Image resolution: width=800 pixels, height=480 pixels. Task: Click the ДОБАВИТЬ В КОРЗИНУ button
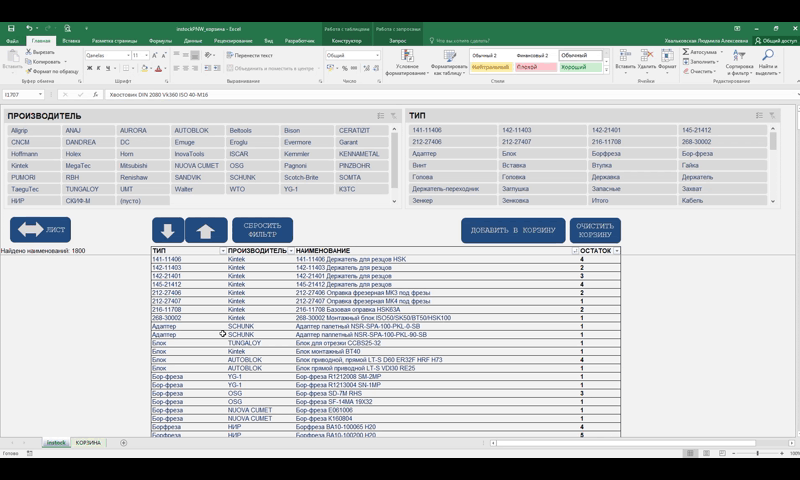tap(513, 231)
